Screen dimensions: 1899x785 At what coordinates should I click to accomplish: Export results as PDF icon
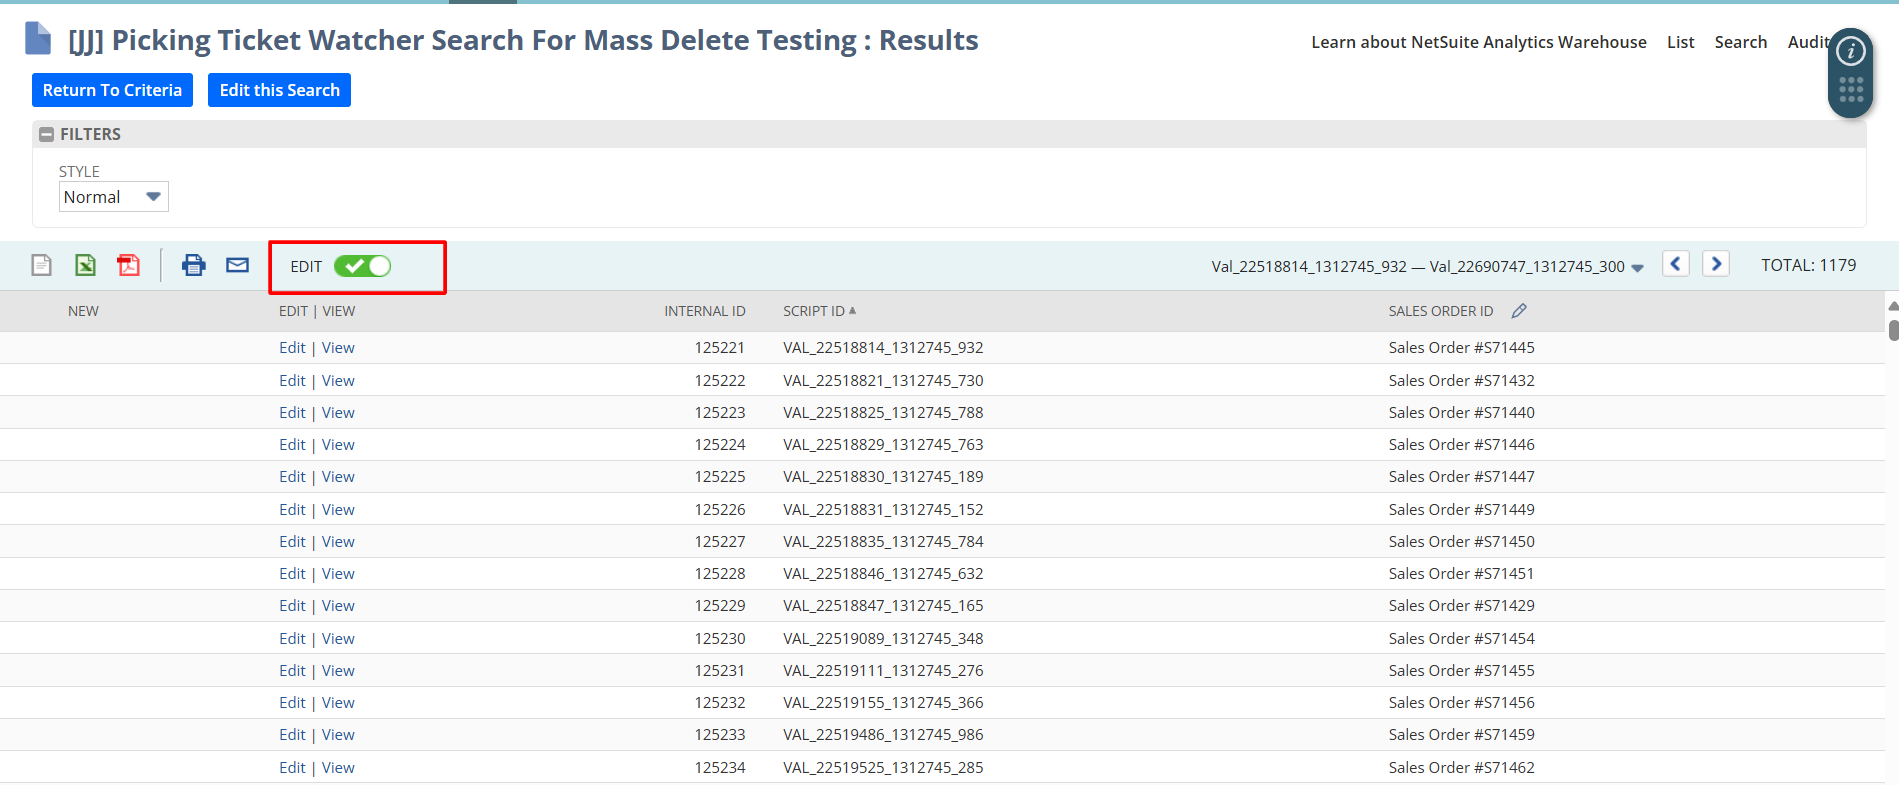(128, 265)
